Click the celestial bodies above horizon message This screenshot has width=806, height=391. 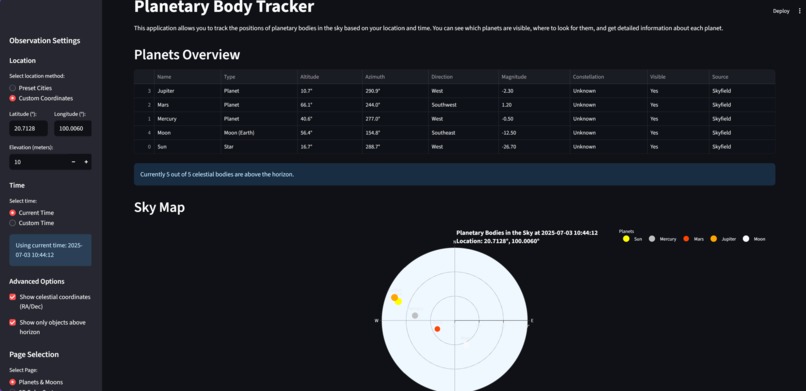click(x=454, y=175)
